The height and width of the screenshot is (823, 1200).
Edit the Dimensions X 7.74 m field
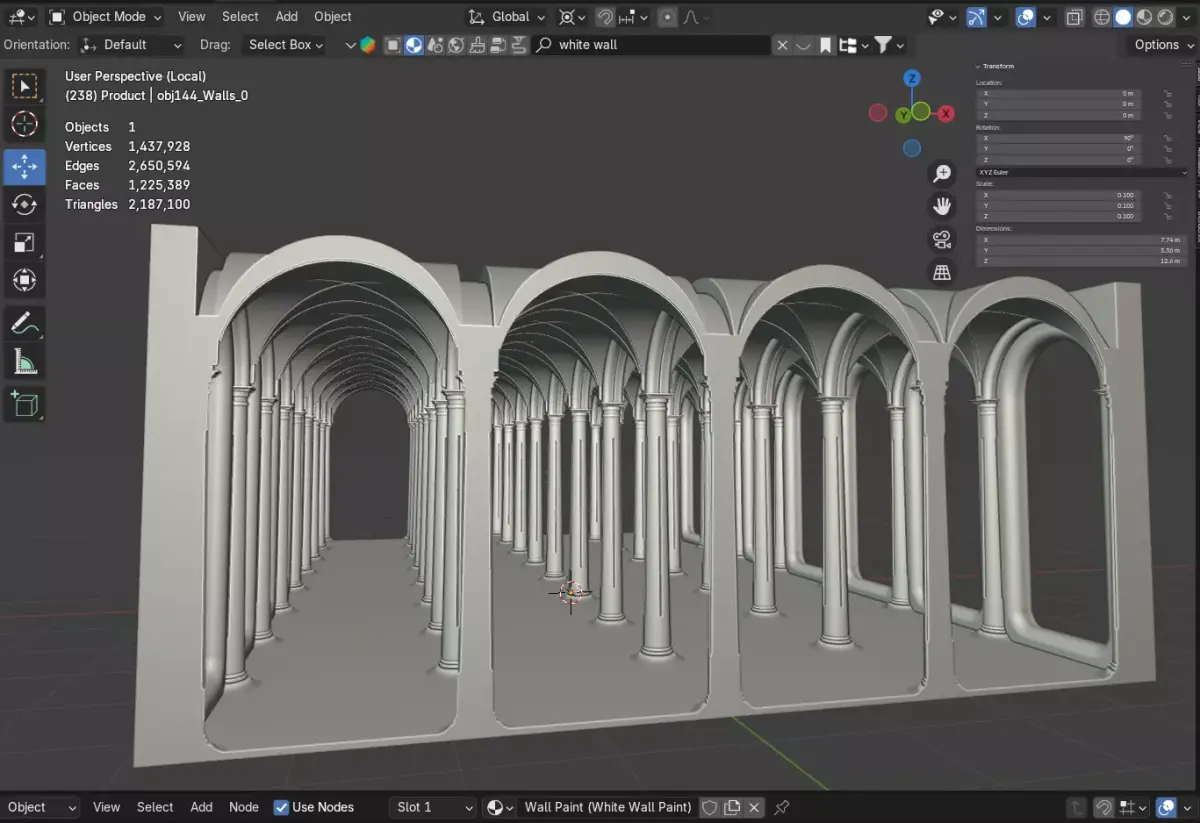pos(1083,240)
